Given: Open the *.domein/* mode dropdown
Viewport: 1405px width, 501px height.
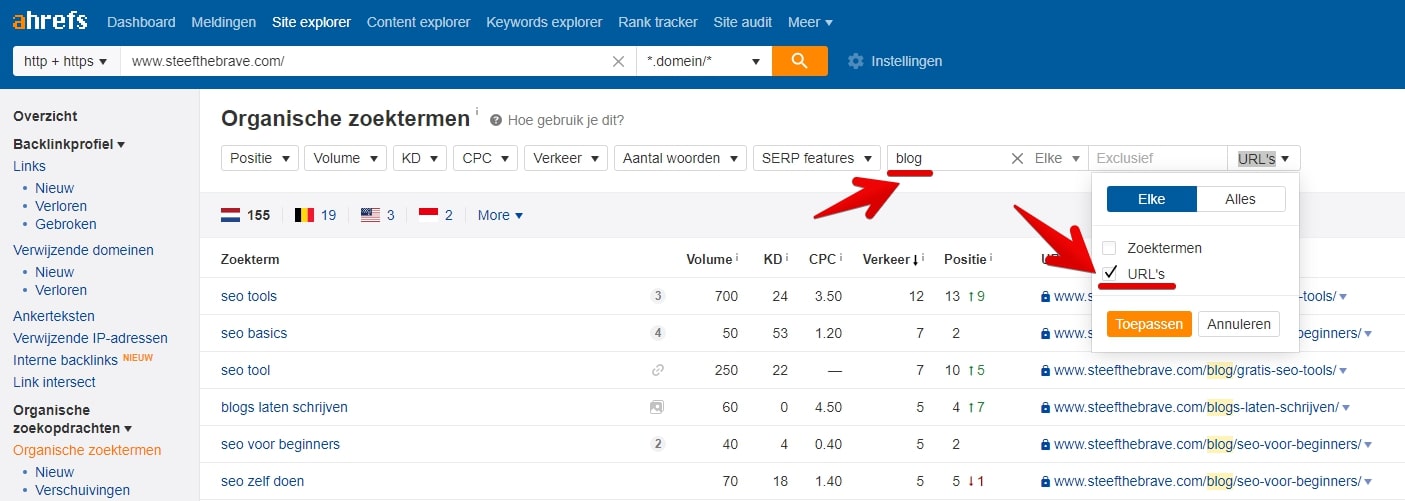Looking at the screenshot, I should pyautogui.click(x=704, y=61).
